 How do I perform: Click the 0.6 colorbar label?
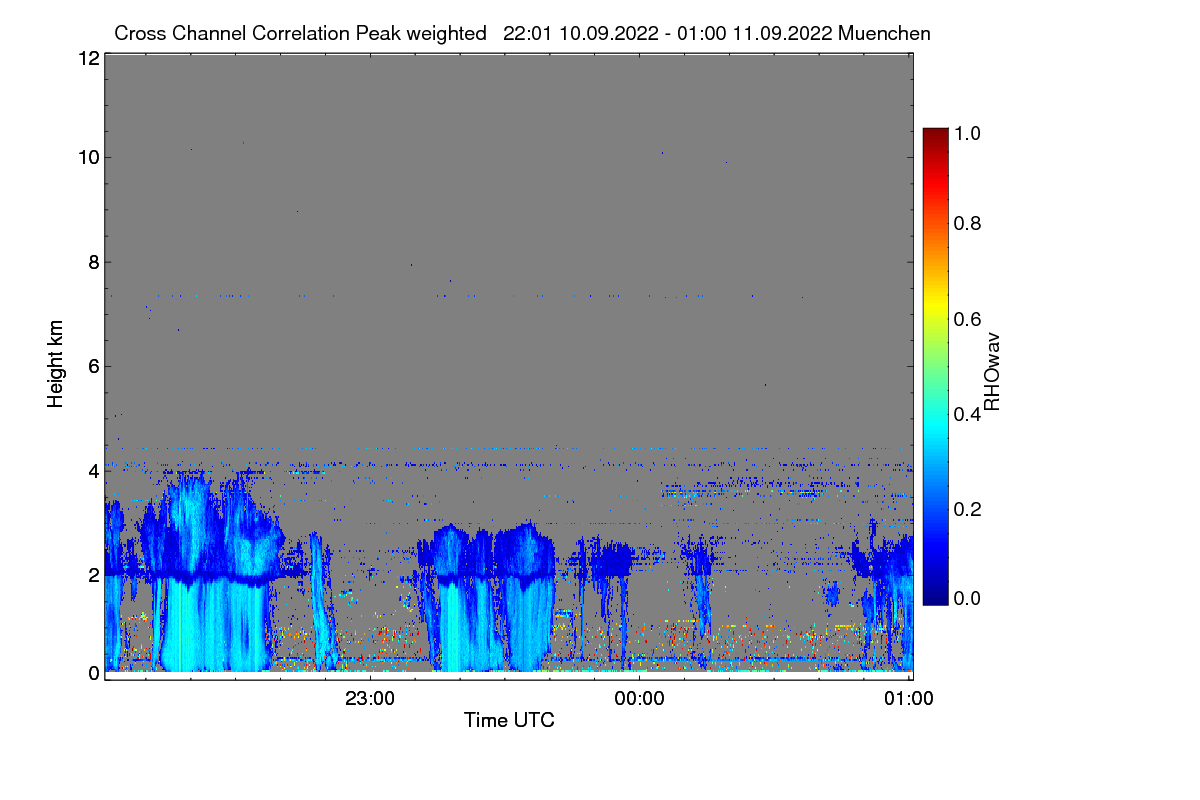point(969,318)
